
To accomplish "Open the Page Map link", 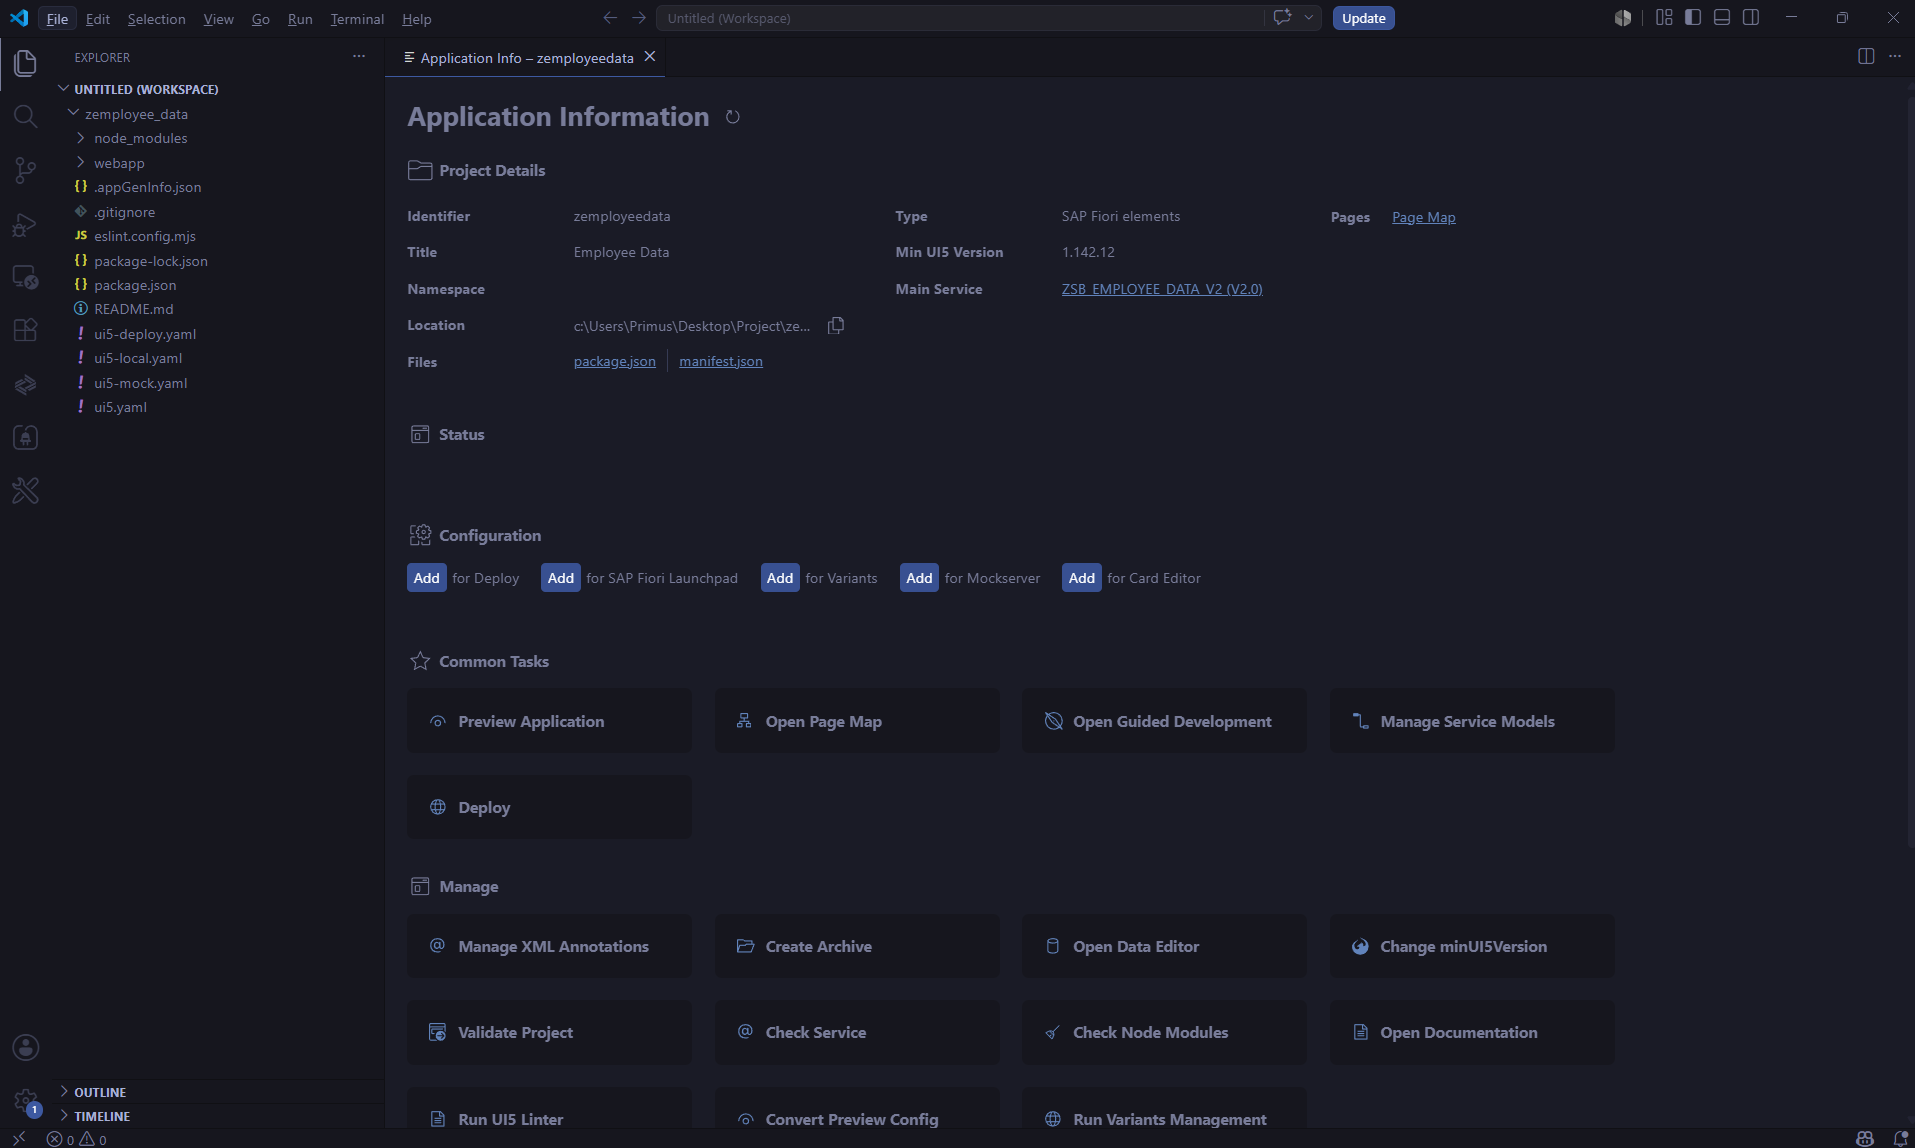I will click(1423, 217).
